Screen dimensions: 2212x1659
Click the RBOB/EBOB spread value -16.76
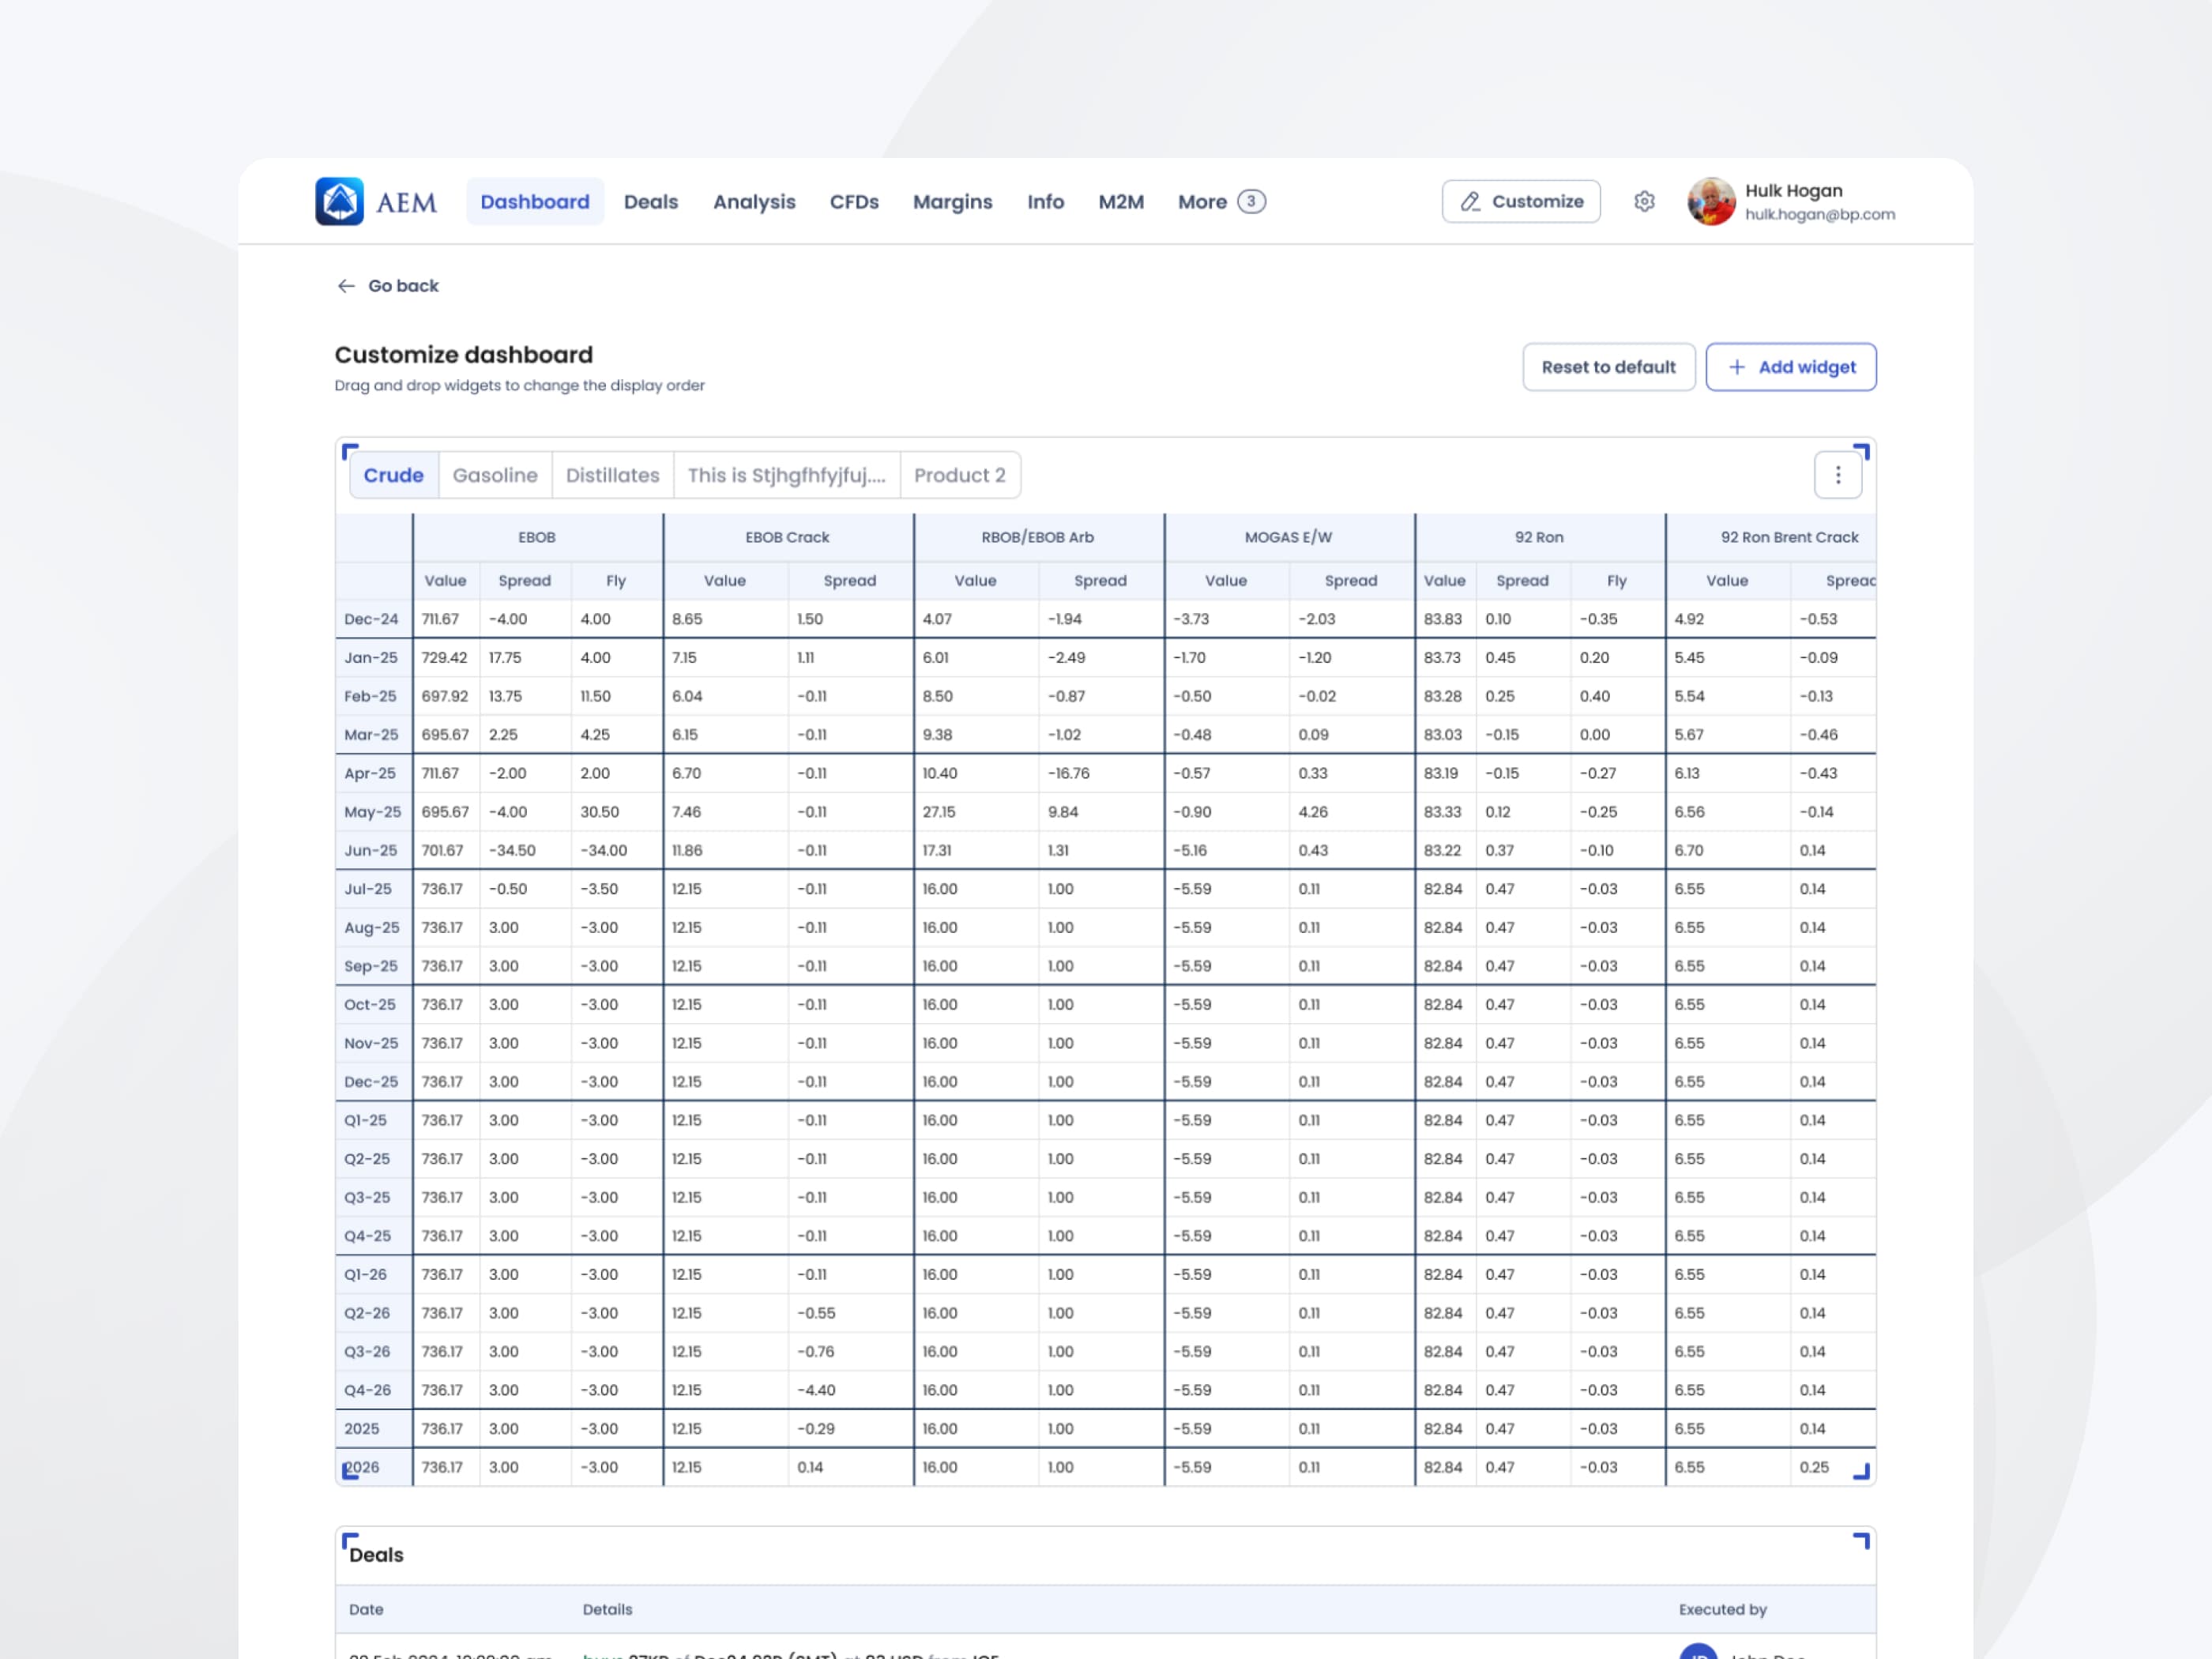(1069, 773)
